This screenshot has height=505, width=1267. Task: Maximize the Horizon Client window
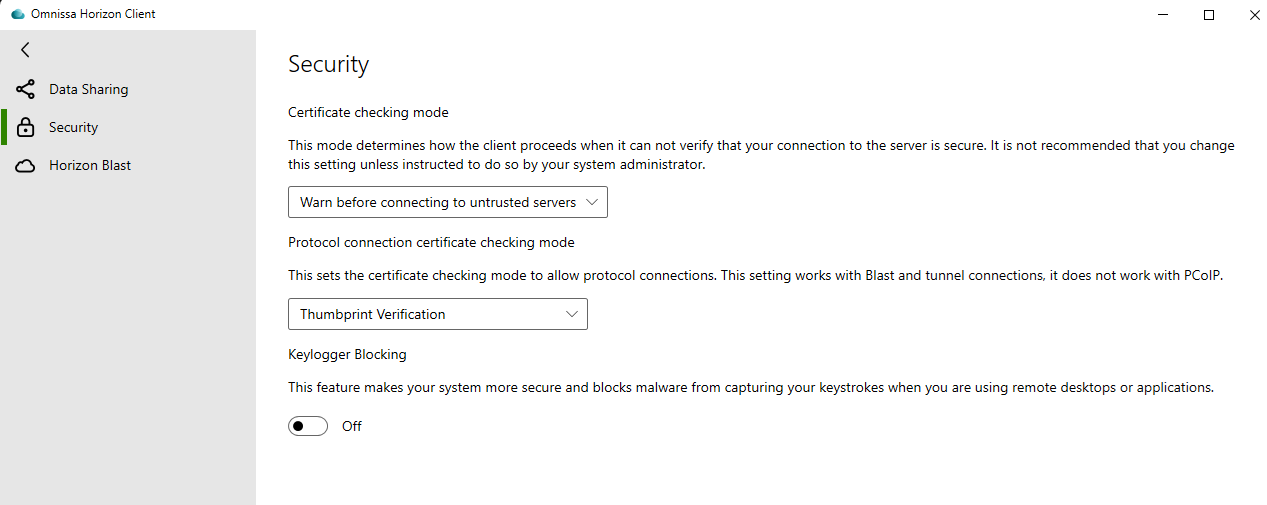[1209, 15]
